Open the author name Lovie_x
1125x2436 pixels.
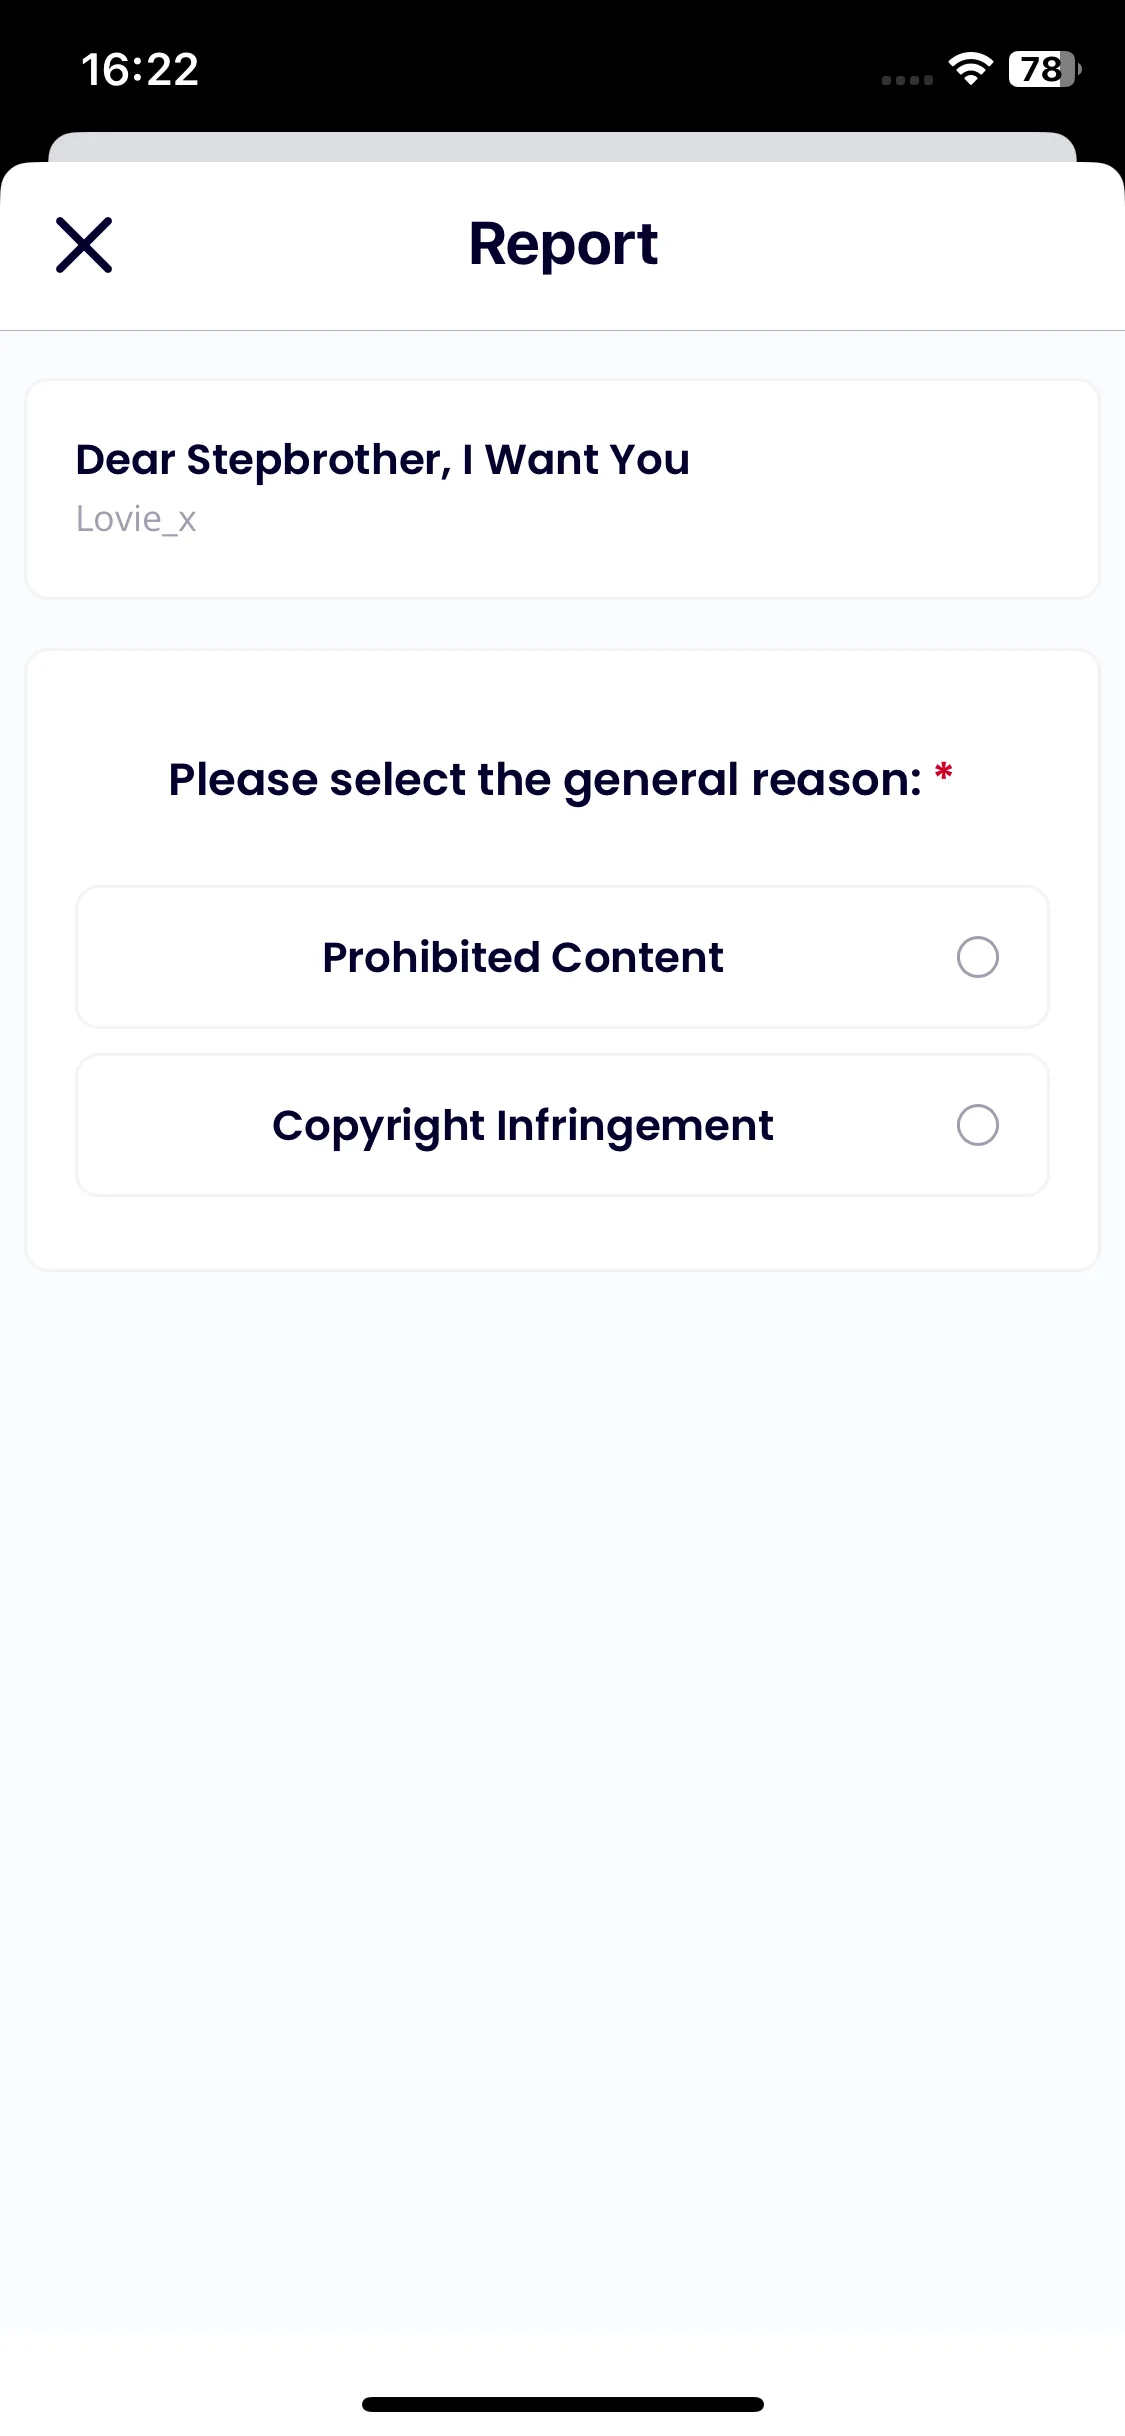(136, 519)
